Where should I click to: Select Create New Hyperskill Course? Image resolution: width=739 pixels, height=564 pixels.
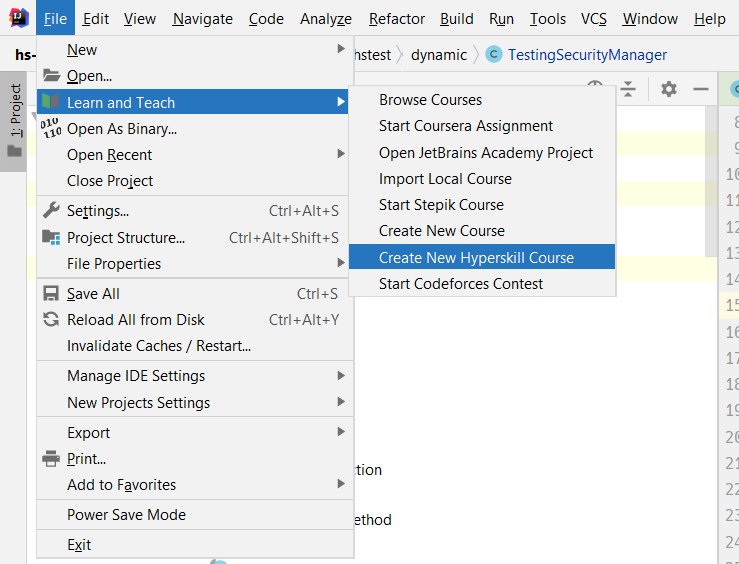coord(482,257)
